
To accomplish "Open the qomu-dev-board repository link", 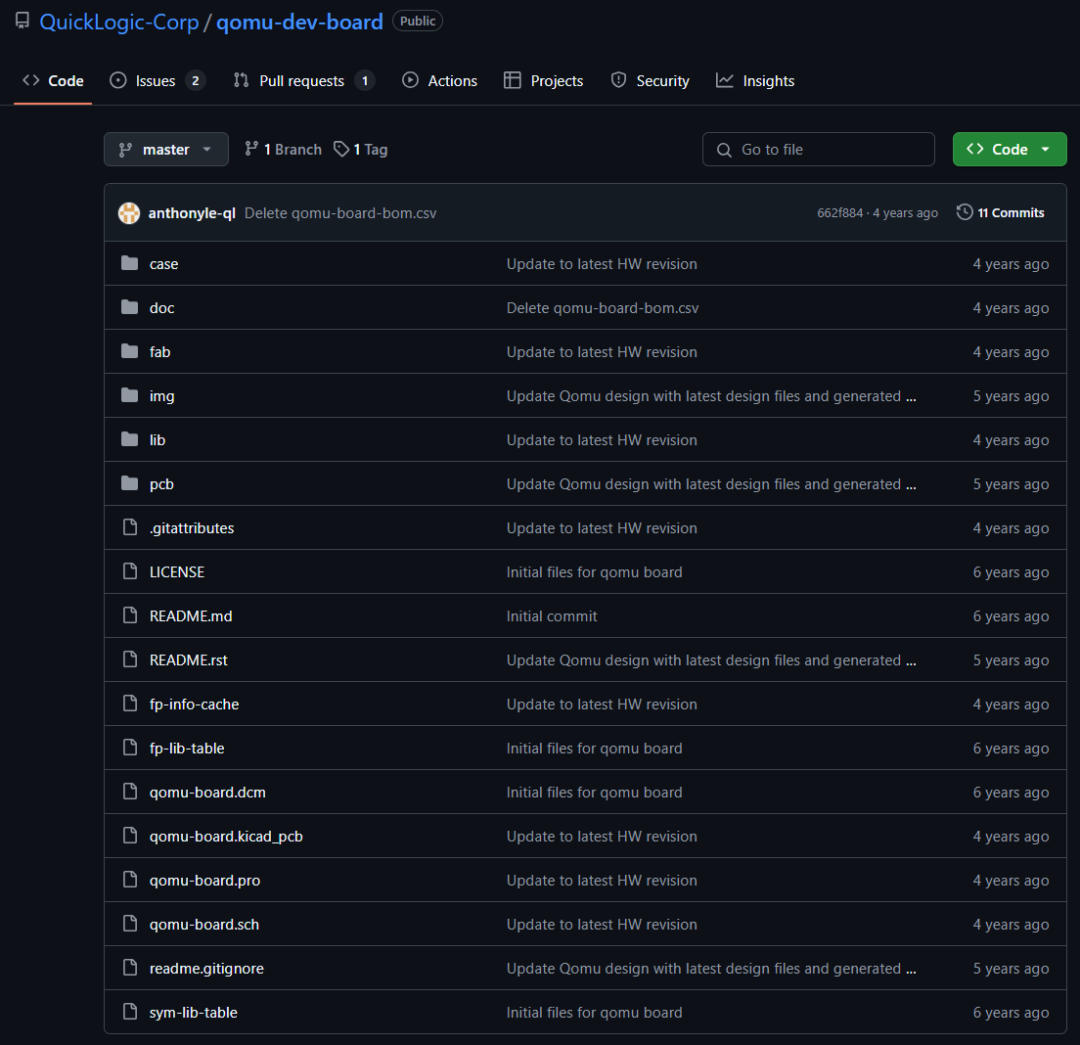I will [300, 22].
